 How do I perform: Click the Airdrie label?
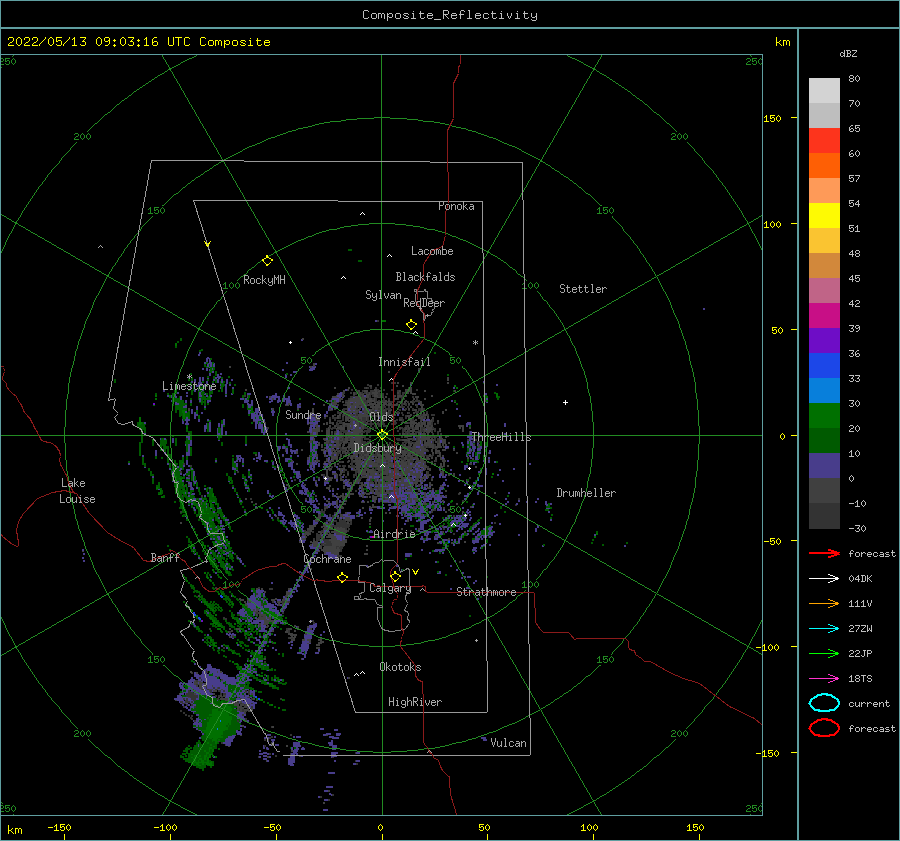pyautogui.click(x=394, y=534)
